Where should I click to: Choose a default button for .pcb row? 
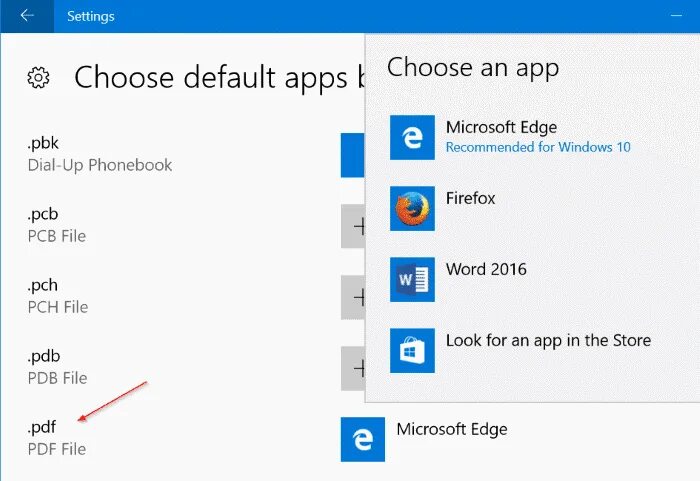coord(353,226)
